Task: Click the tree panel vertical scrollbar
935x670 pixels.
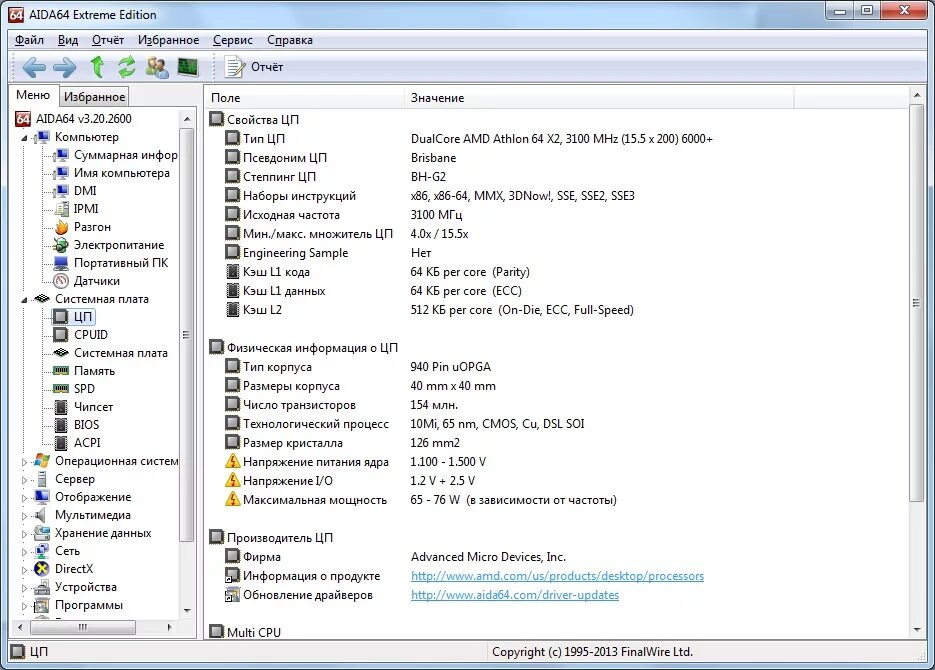Action: [187, 334]
